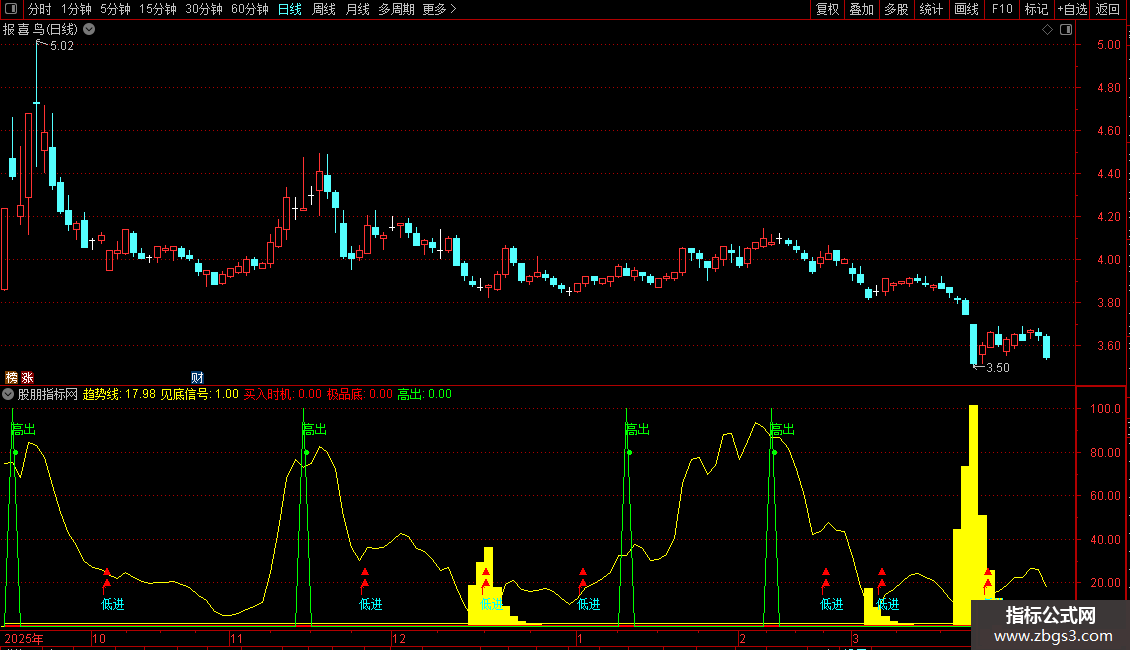Image resolution: width=1130 pixels, height=650 pixels.
Task: Click the 见底信号: 1.00 label
Action: click(x=199, y=394)
